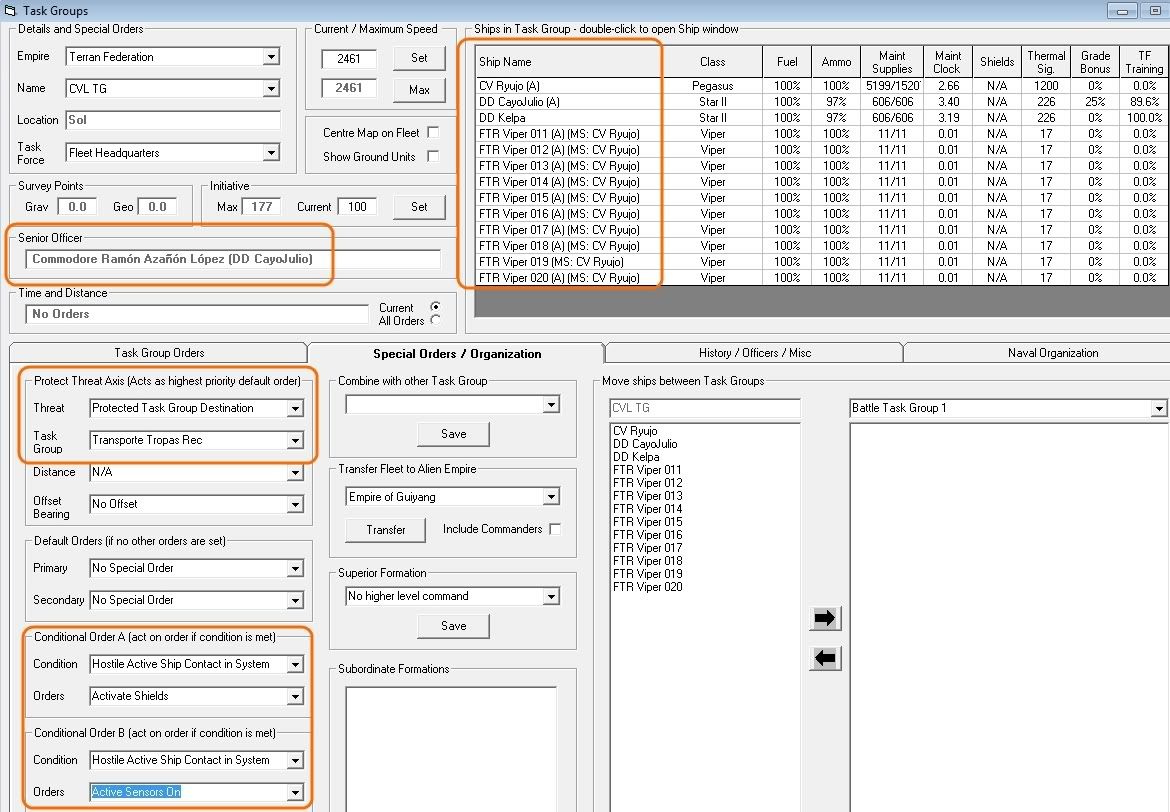Expand the Distance N/A dropdown
Screen dimensions: 1170x812
point(295,472)
